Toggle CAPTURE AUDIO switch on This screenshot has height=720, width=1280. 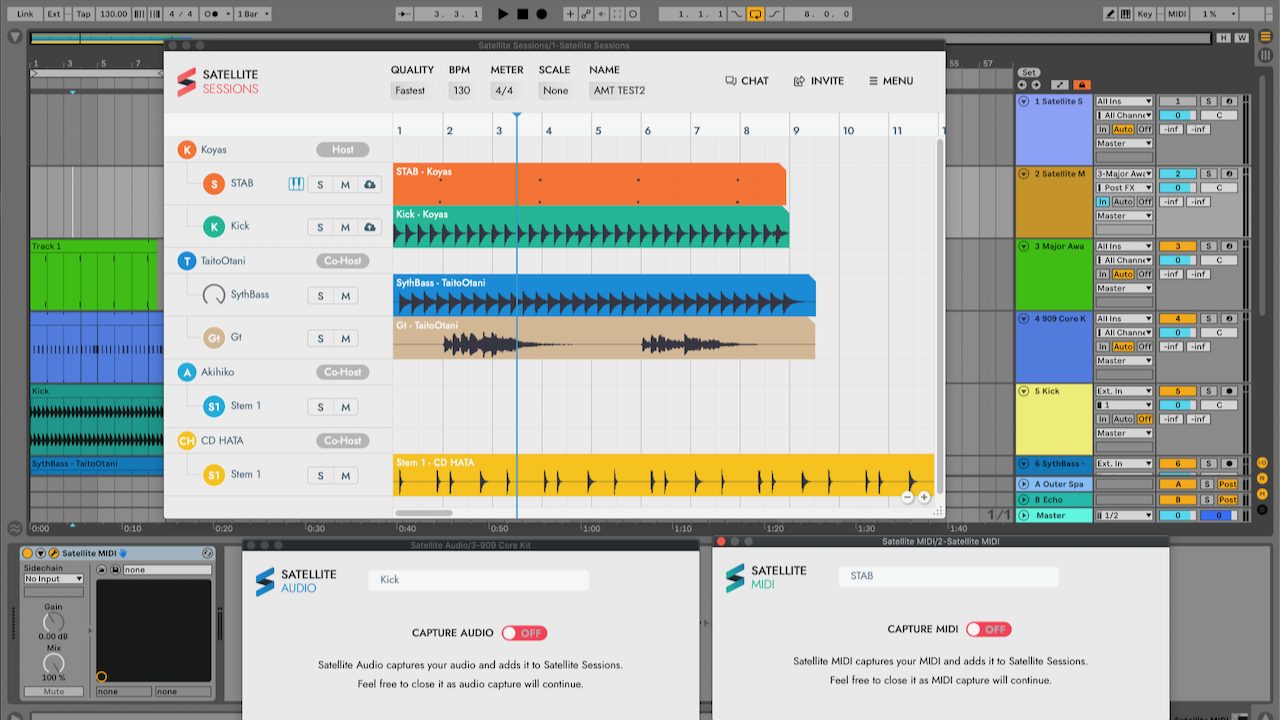(524, 633)
